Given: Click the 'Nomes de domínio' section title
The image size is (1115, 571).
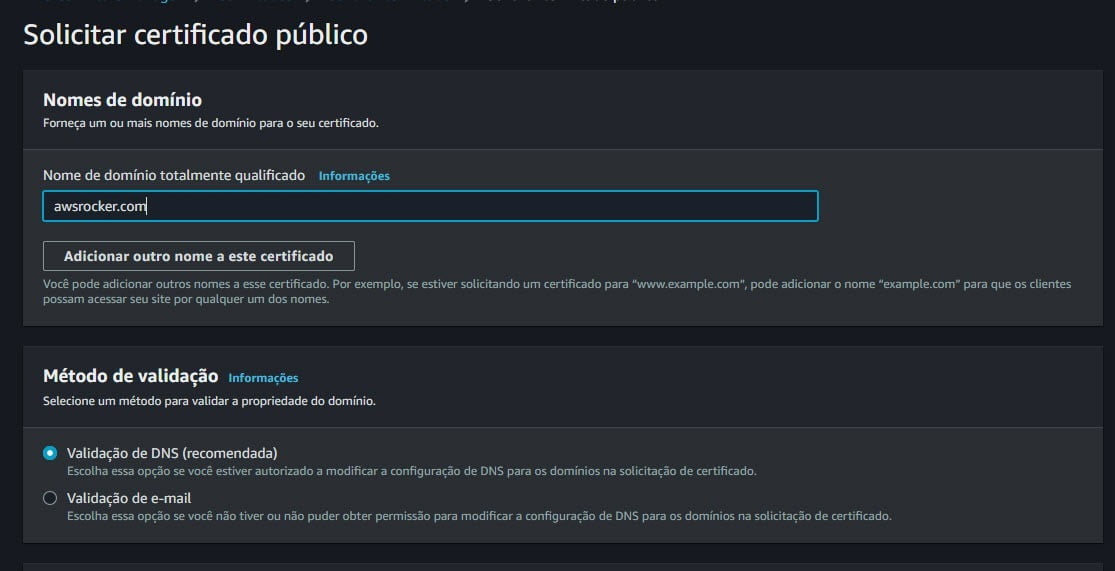Looking at the screenshot, I should (122, 100).
